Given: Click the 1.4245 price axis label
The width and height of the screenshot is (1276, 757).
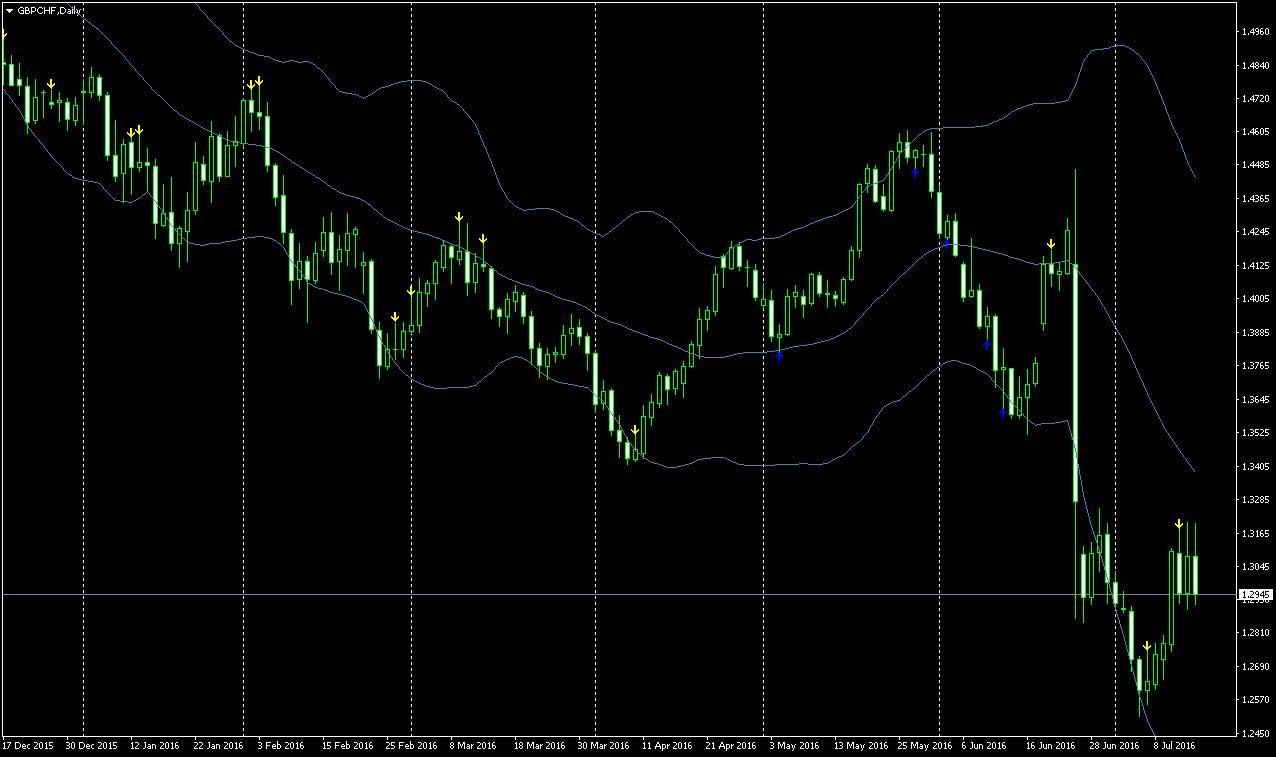Looking at the screenshot, I should [1256, 232].
